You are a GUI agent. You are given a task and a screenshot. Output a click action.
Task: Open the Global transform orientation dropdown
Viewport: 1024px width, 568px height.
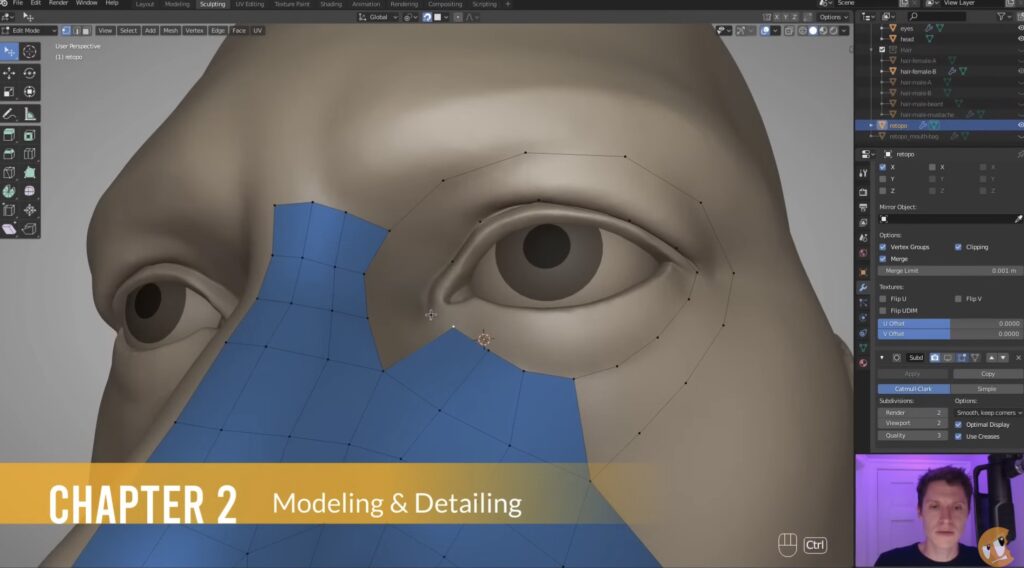coord(378,18)
